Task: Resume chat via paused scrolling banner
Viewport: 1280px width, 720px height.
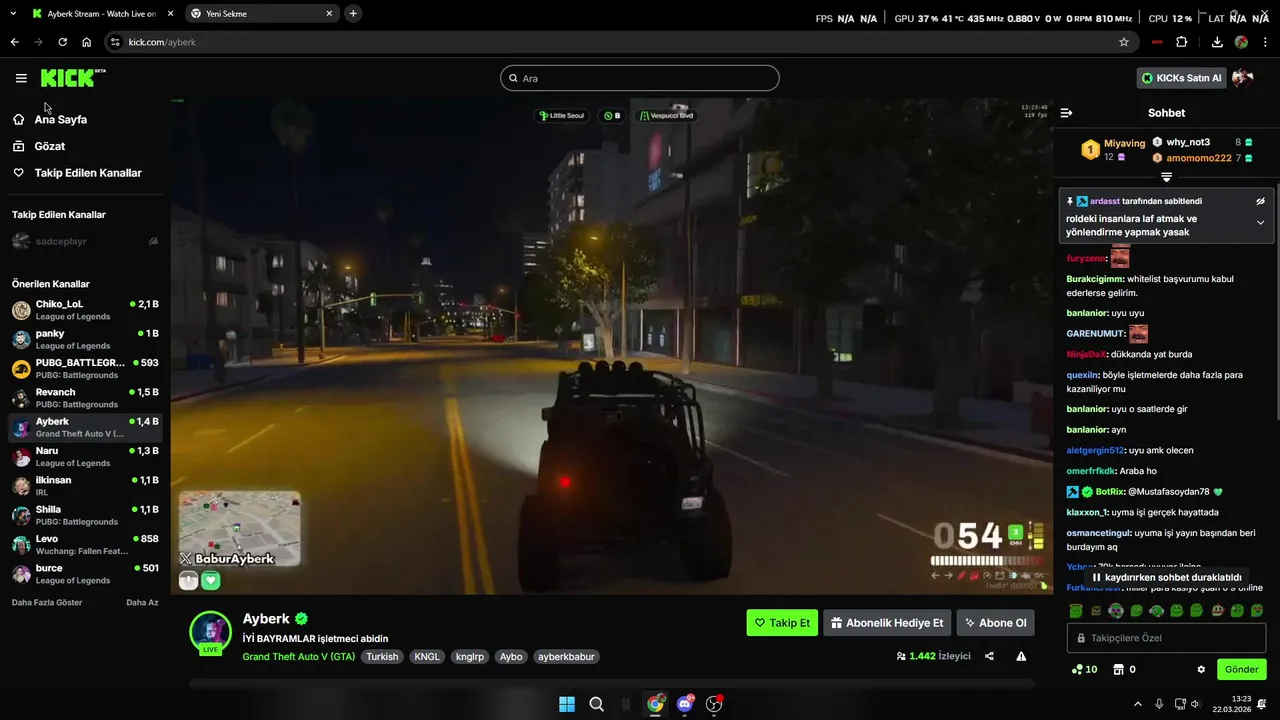Action: pos(1167,577)
